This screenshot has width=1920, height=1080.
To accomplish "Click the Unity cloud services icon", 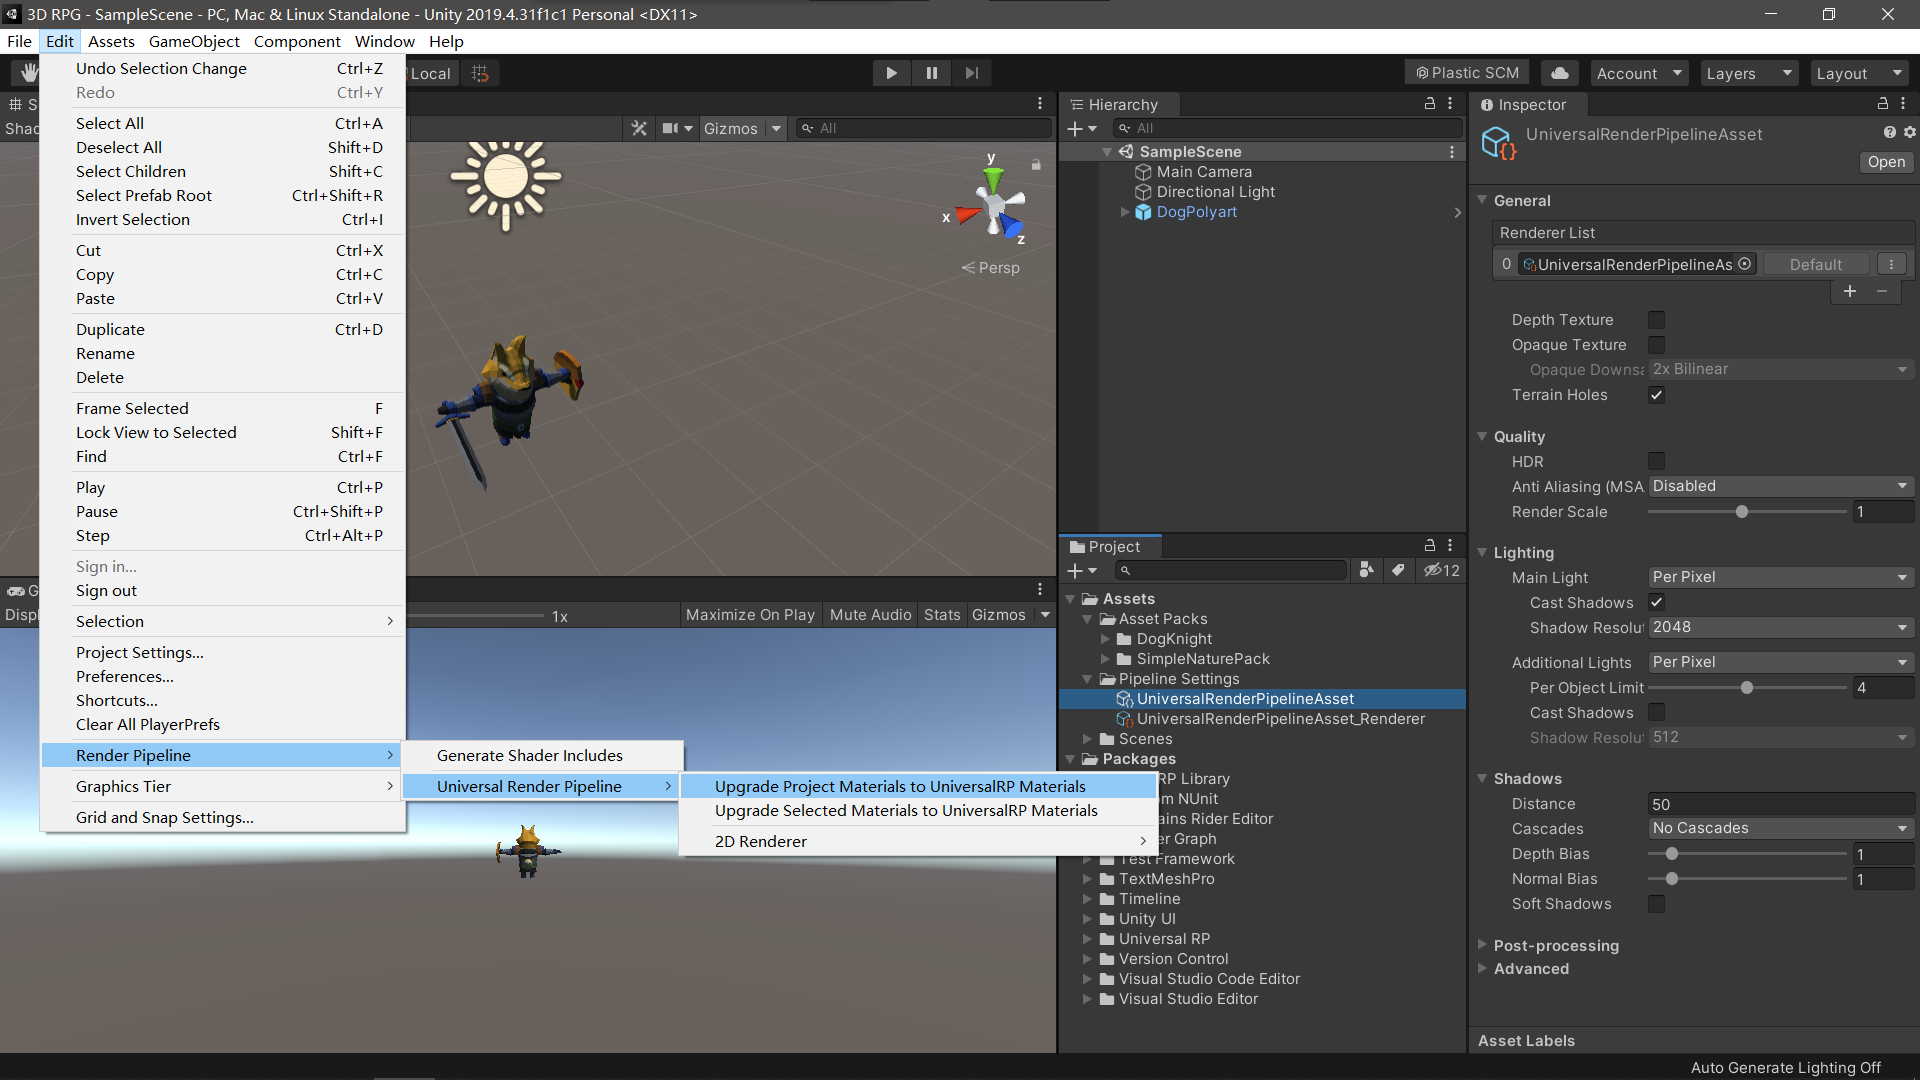I will point(1559,72).
